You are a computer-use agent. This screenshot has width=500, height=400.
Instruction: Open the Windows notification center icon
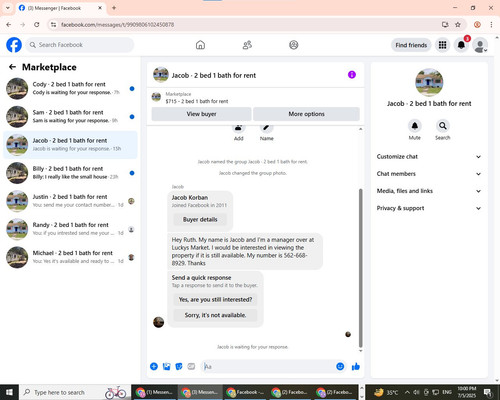point(488,392)
